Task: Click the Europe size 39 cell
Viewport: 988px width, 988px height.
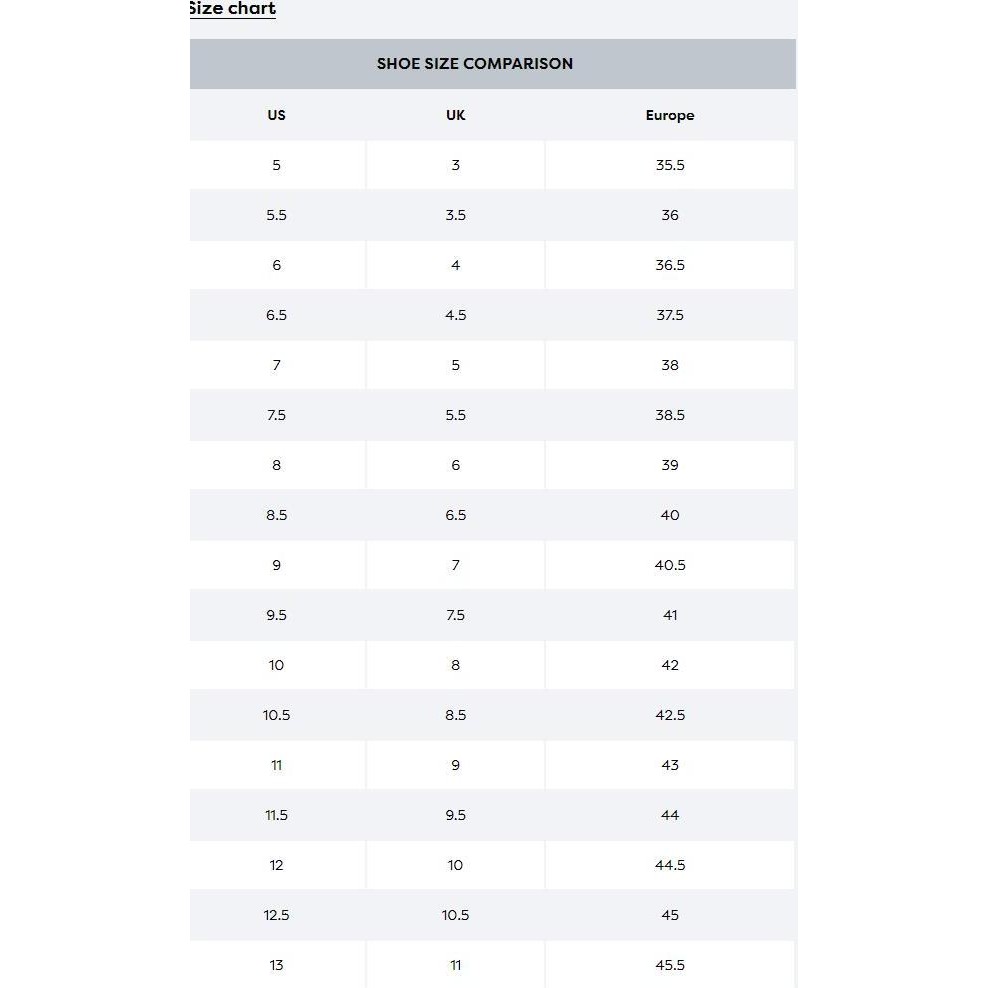Action: 670,465
